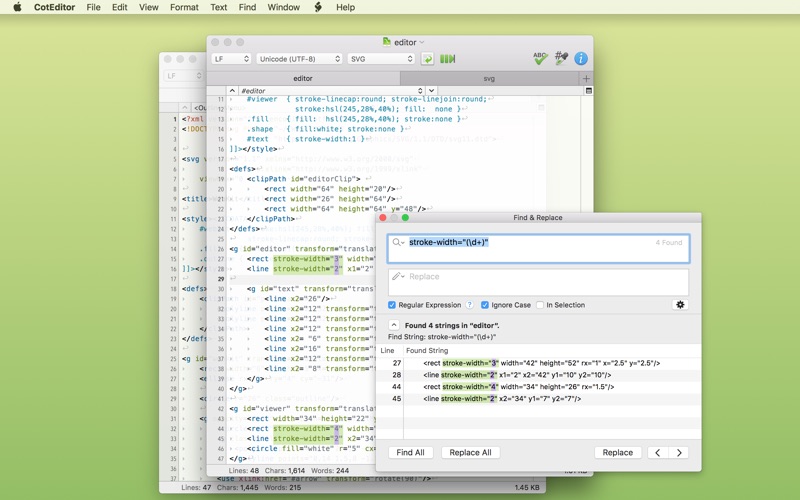The height and width of the screenshot is (500, 800).
Task: Open the CotEditor application menu
Action: 55,7
